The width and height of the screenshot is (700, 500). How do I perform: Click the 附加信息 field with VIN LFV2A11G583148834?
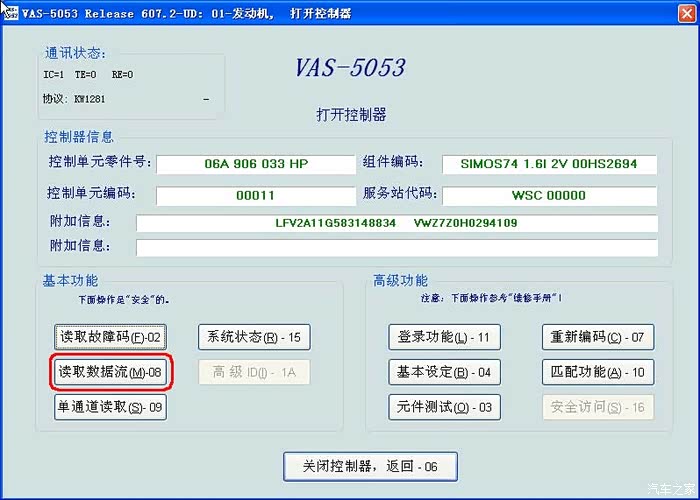pyautogui.click(x=396, y=223)
